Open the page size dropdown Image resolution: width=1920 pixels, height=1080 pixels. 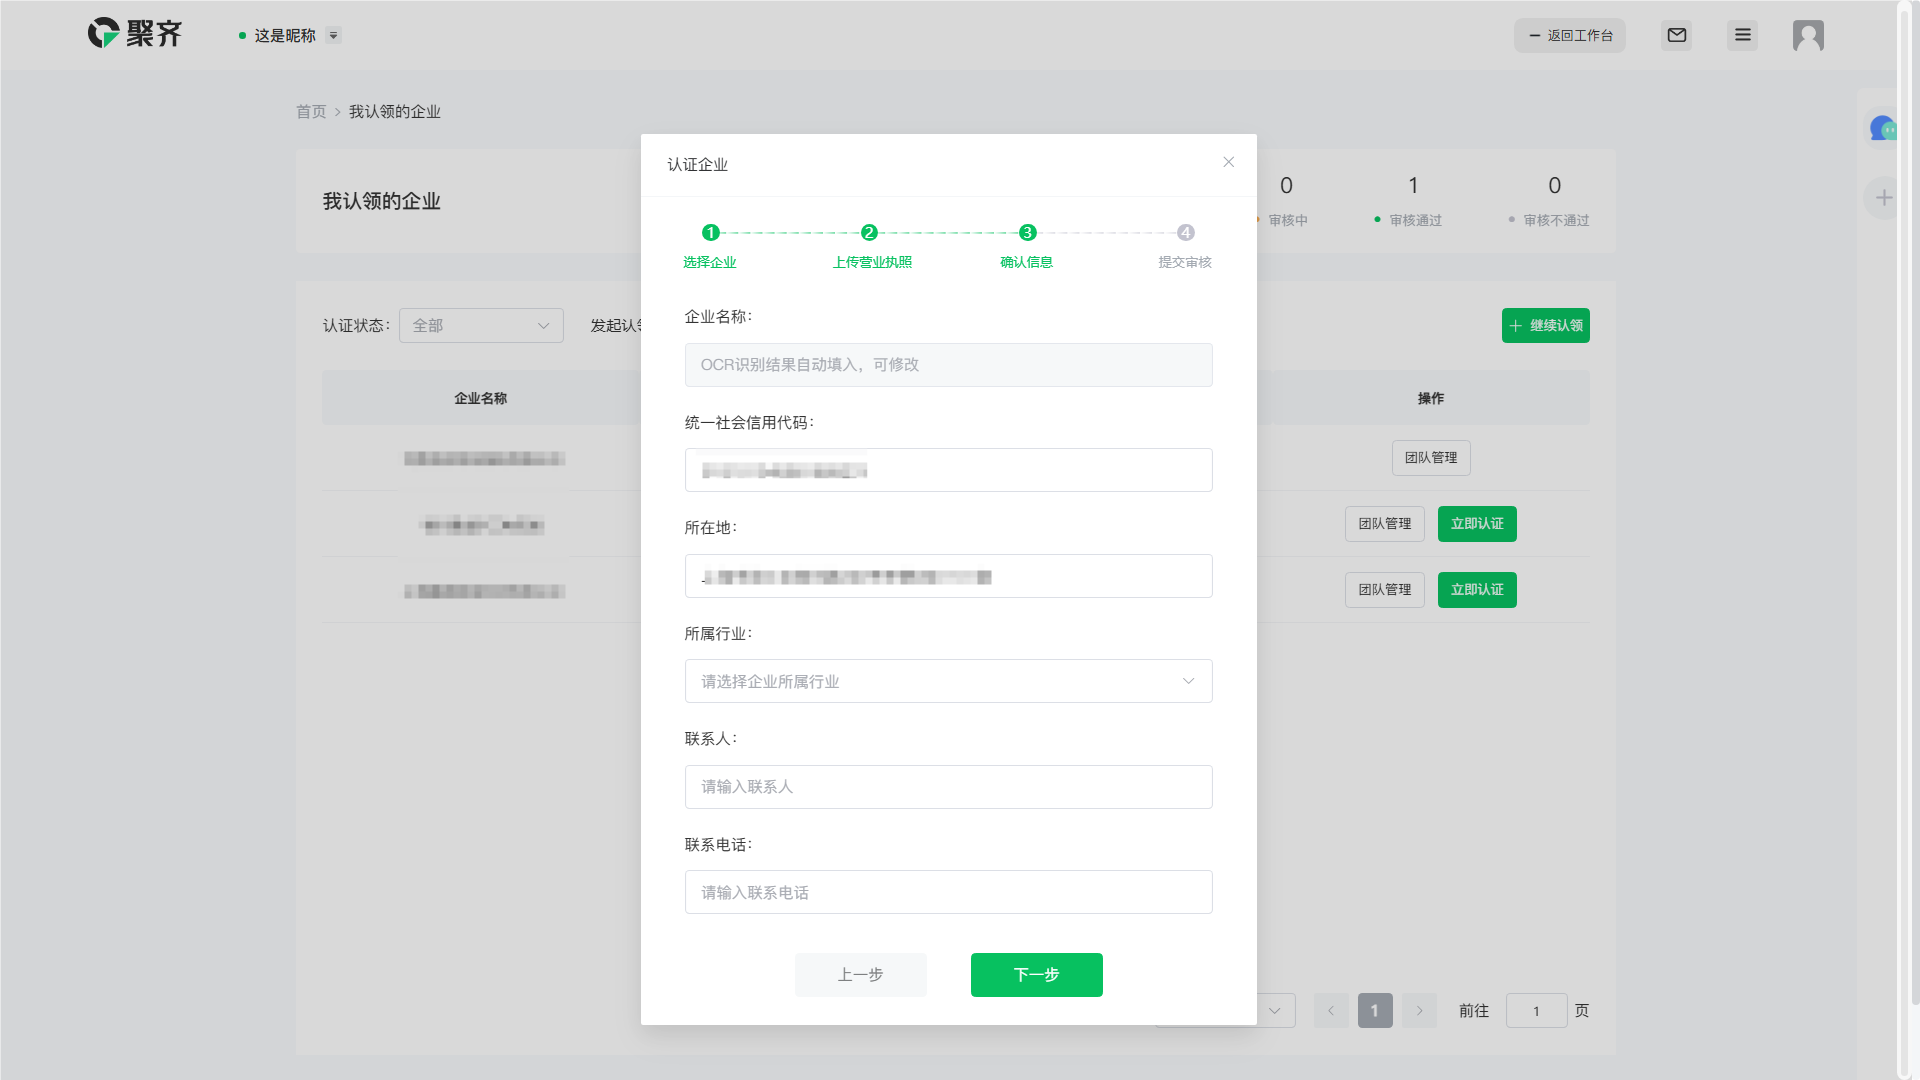pyautogui.click(x=1275, y=1011)
